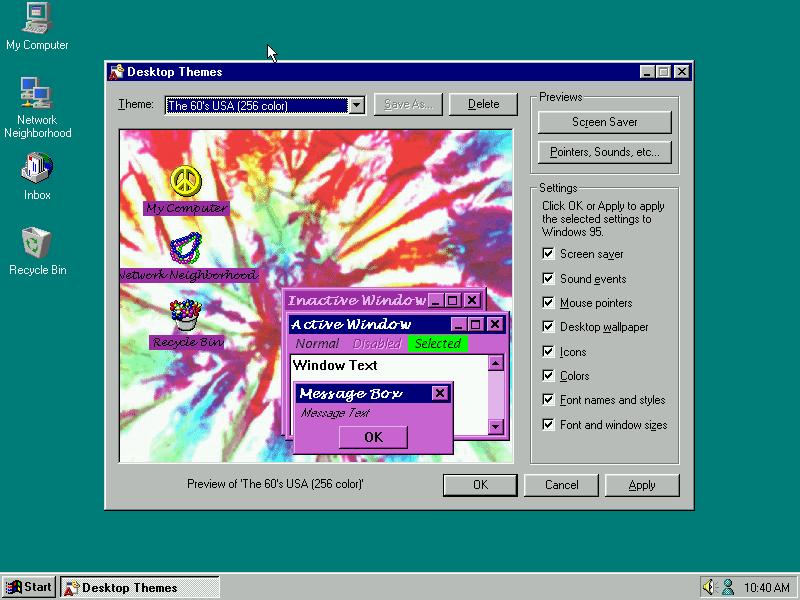Toggle the Icons checkbox
800x600 pixels.
click(548, 352)
